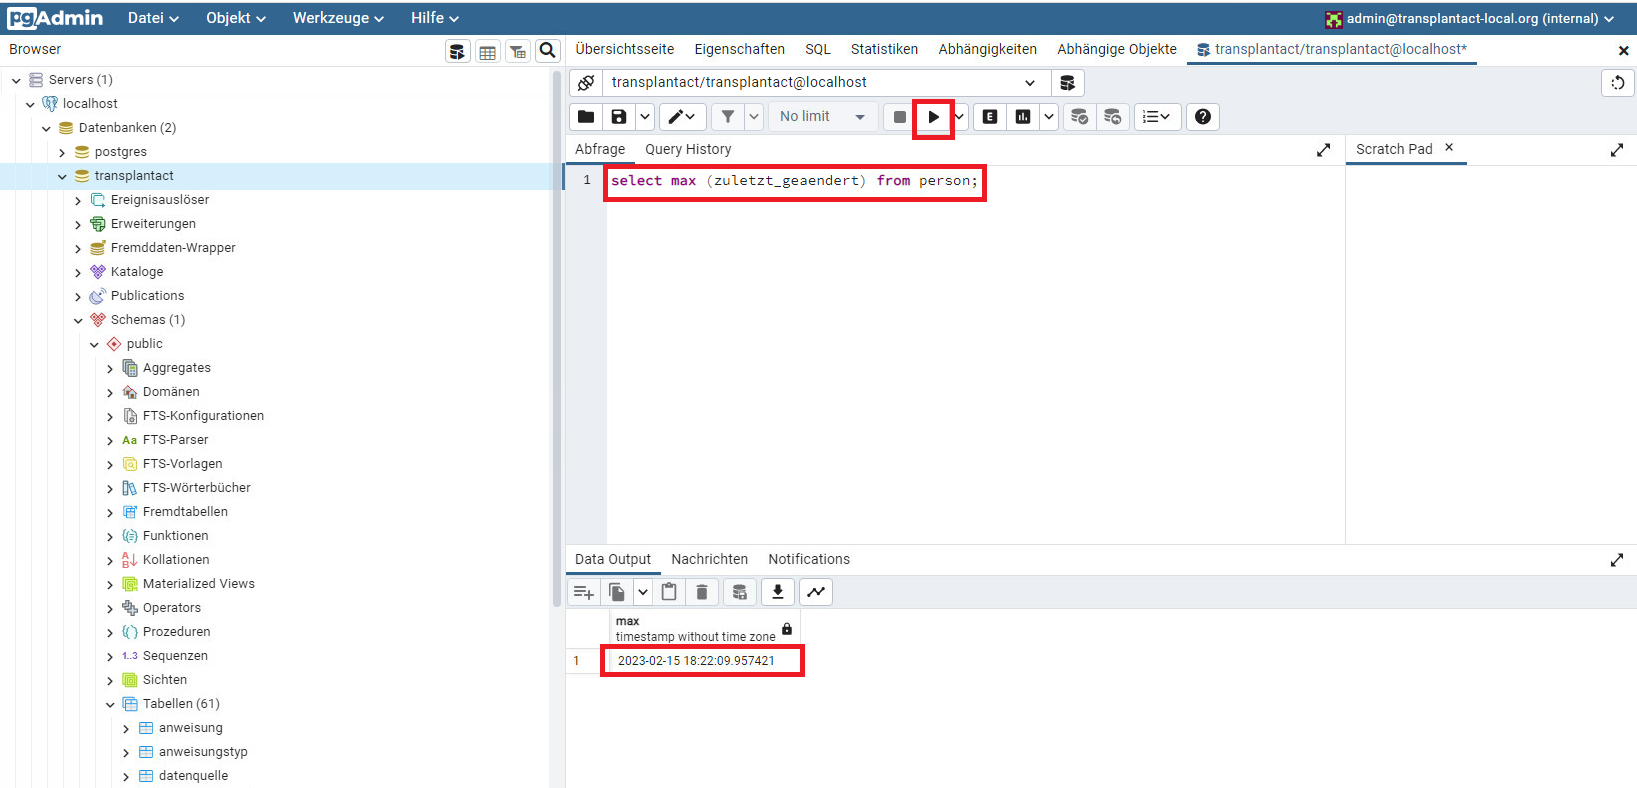Image resolution: width=1637 pixels, height=788 pixels.
Task: Run the query with the Execute button
Action: coord(933,117)
